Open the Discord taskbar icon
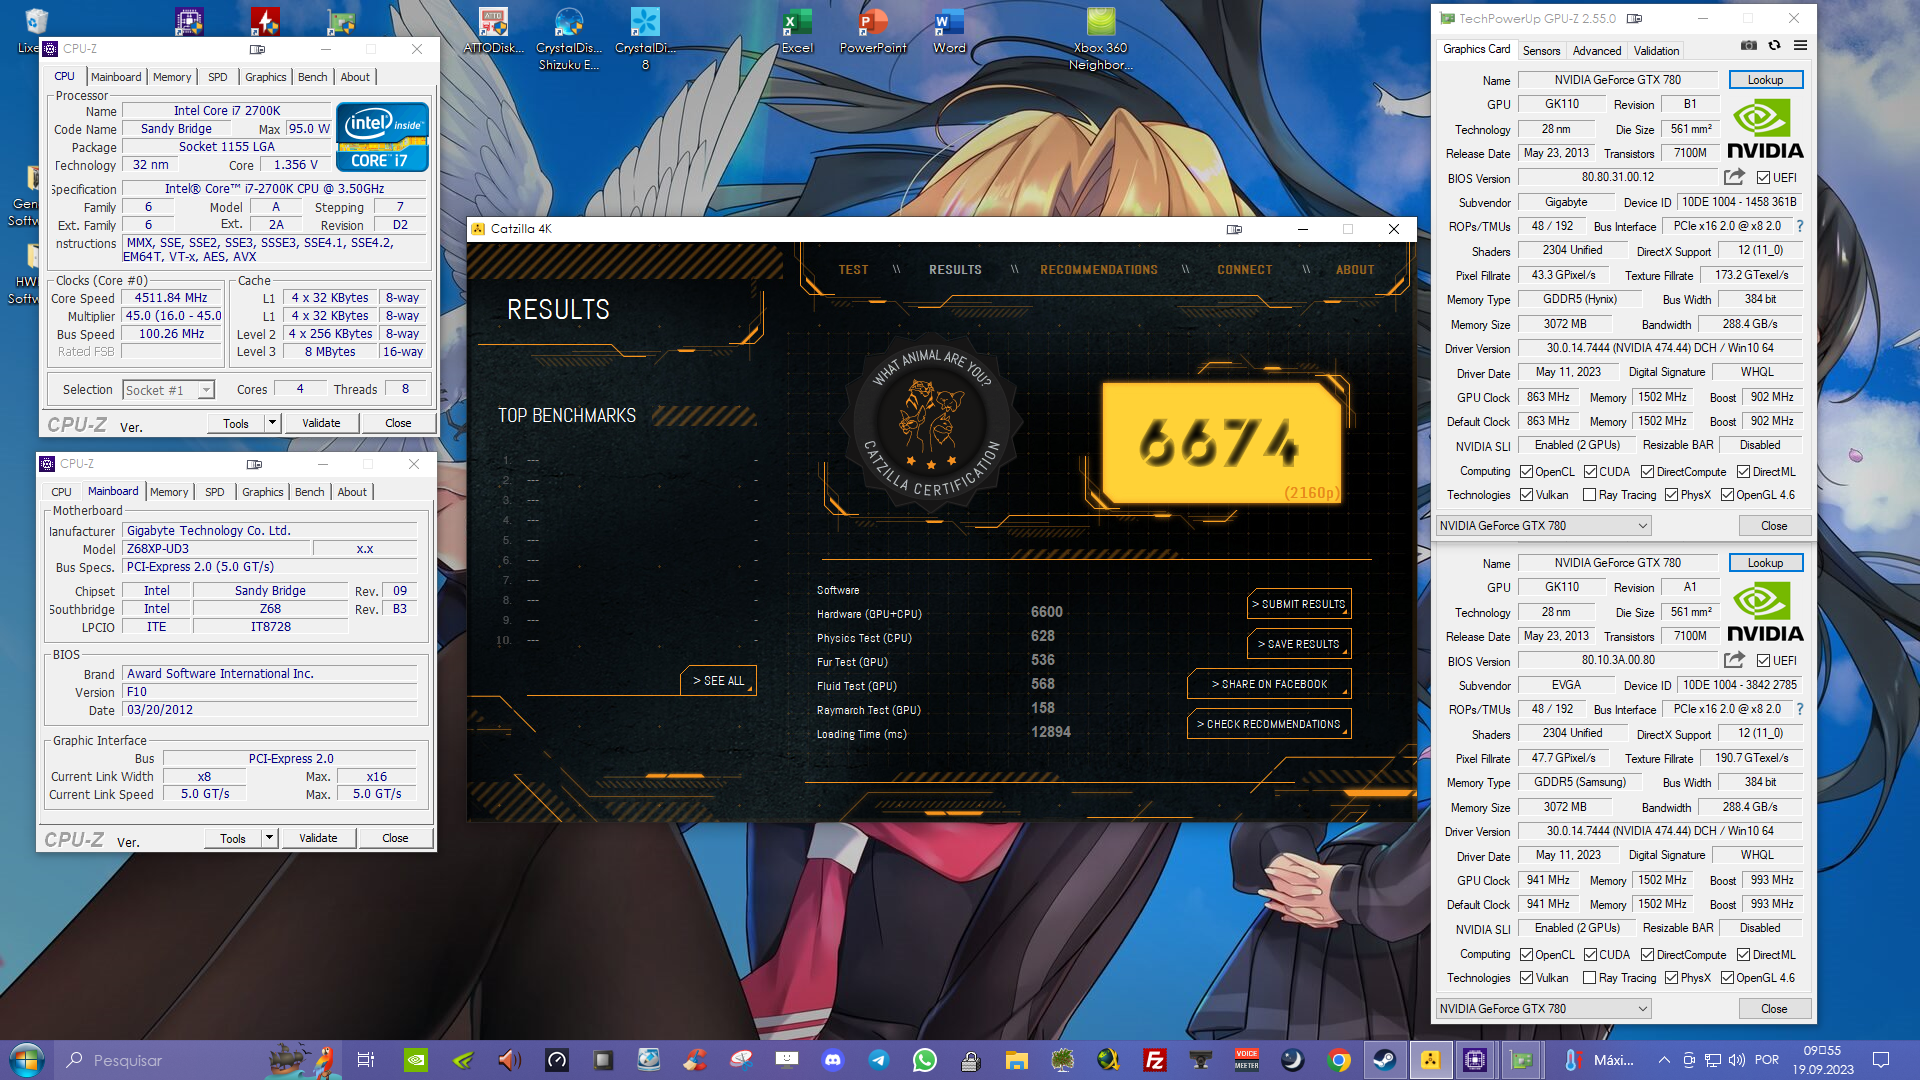This screenshot has height=1080, width=1920. 833,1060
